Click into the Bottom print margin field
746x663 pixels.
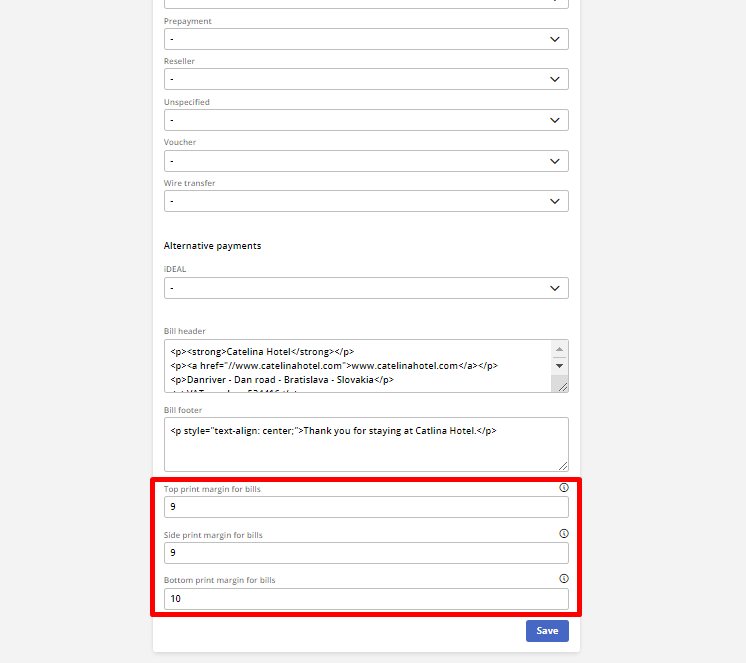366,599
